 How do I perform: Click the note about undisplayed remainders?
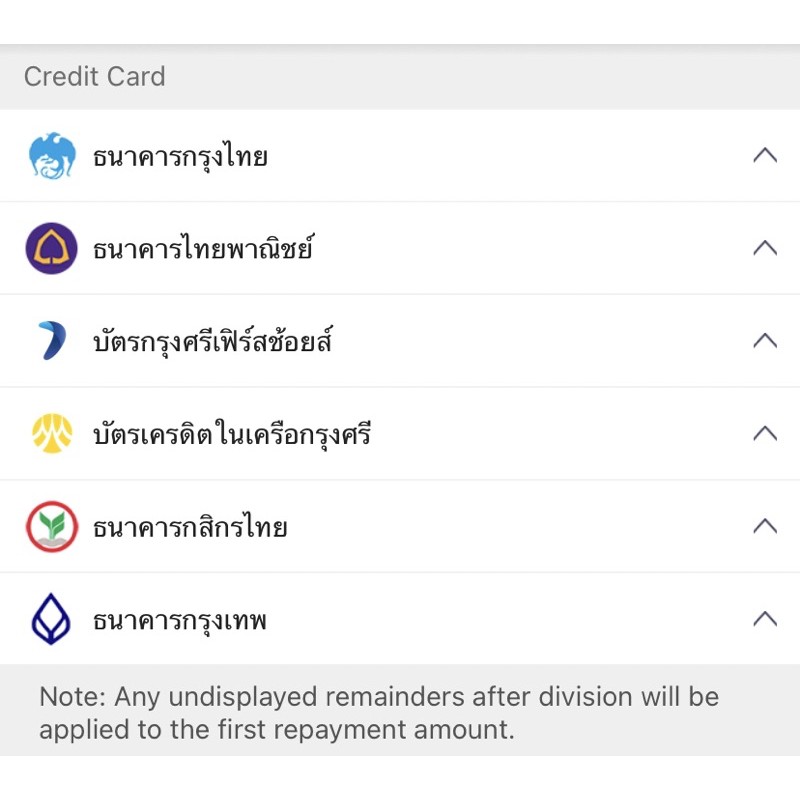point(379,712)
